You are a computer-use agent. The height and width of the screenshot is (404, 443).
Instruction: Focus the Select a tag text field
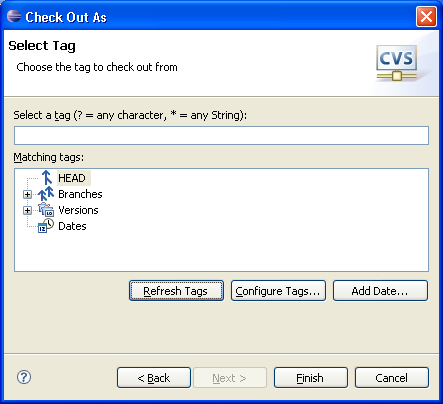(x=221, y=135)
